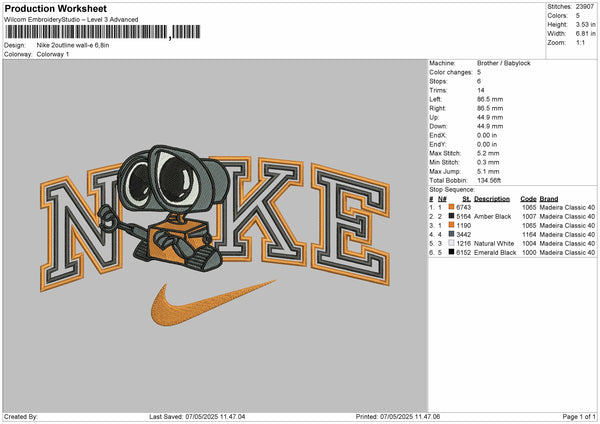Click the orange Nike swoosh in the preview
600x424 pixels.
tap(212, 304)
